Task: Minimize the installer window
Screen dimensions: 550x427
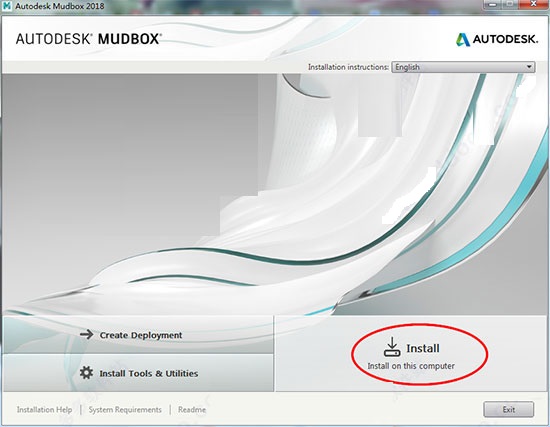Action: click(492, 4)
